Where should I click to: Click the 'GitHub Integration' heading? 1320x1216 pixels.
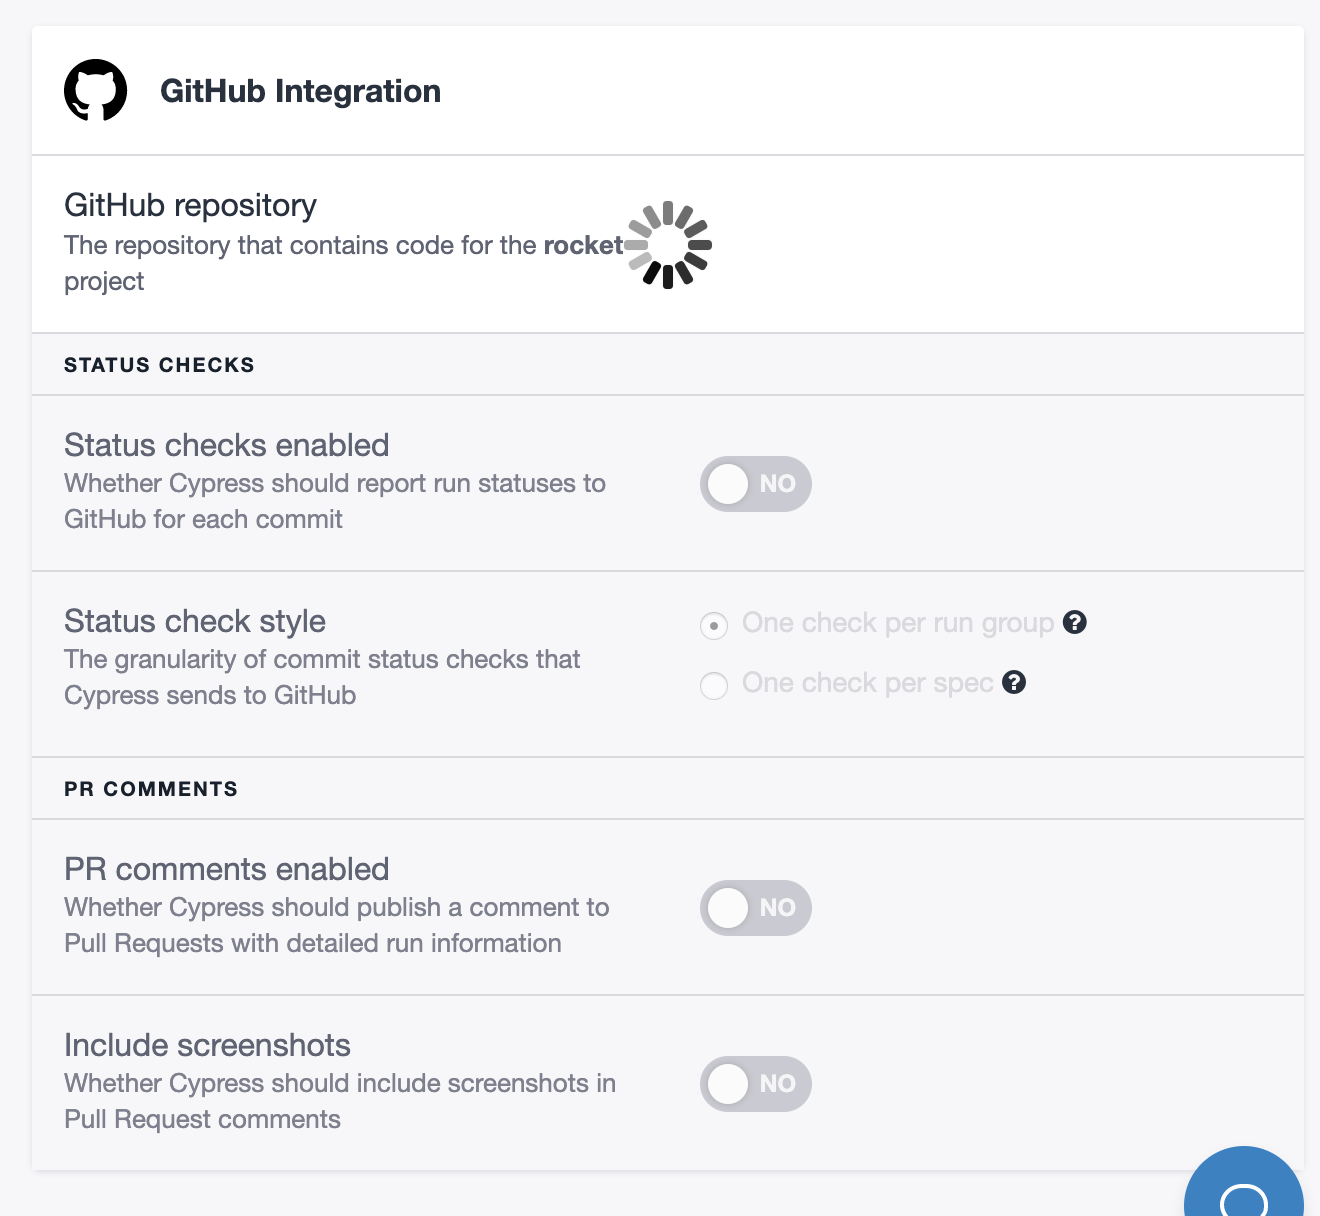(301, 91)
